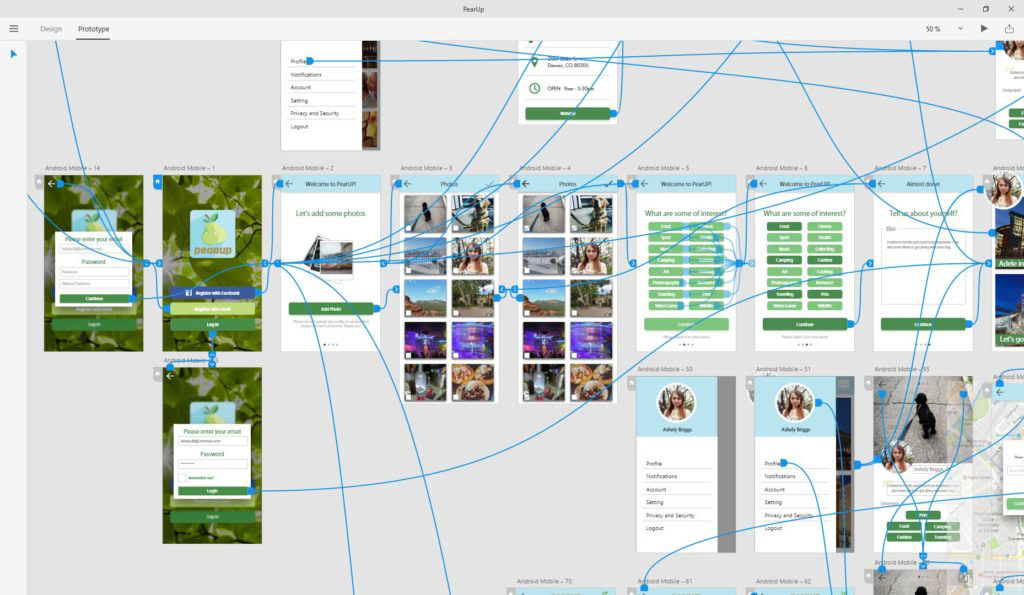Click the woman portrait photo on Android Mobile – 4

point(591,255)
